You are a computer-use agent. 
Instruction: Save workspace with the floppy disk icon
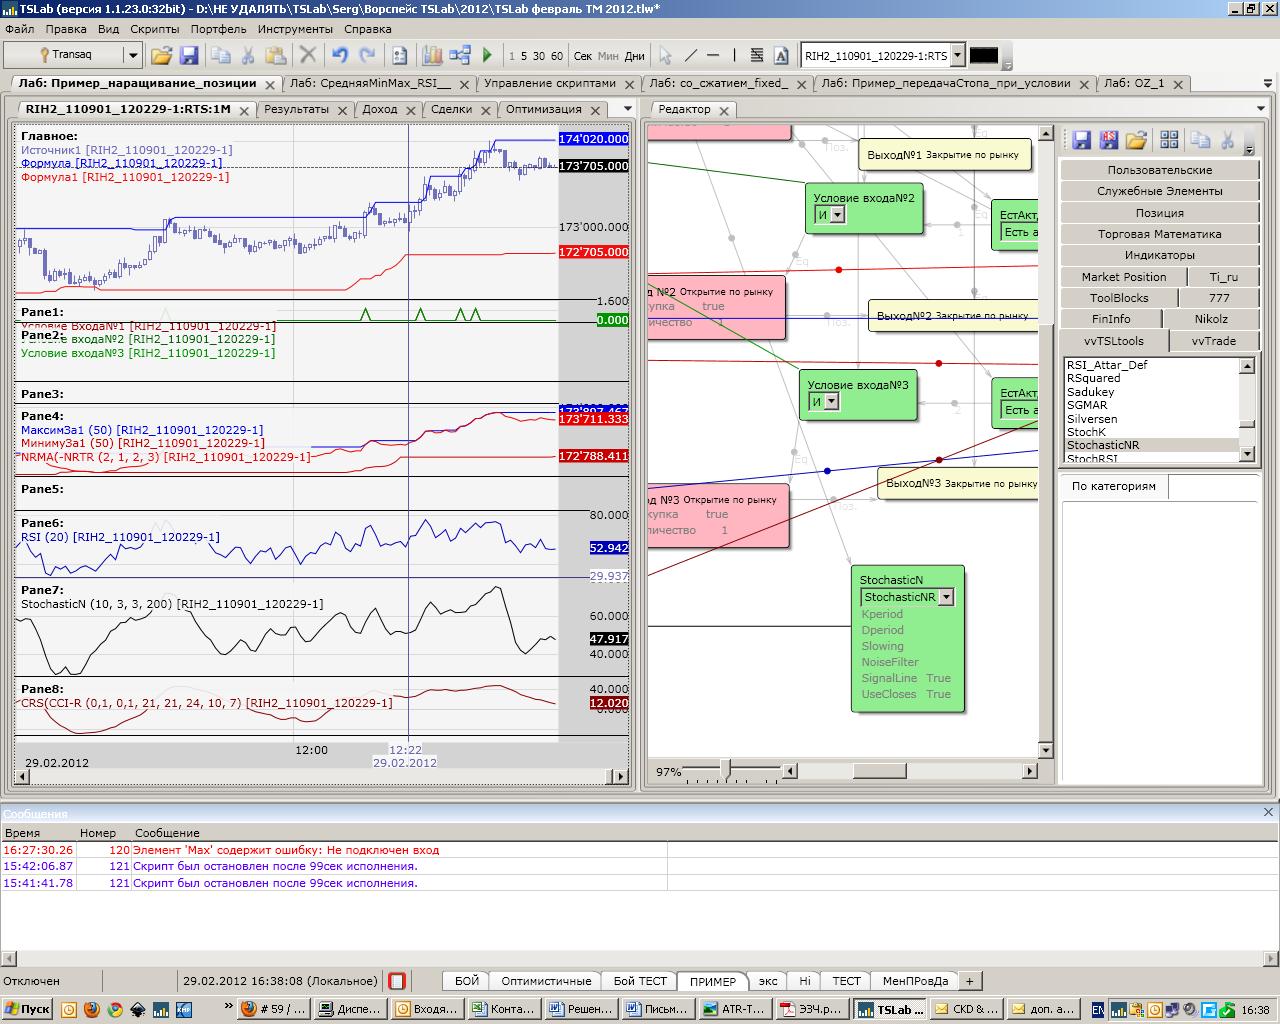[188, 56]
